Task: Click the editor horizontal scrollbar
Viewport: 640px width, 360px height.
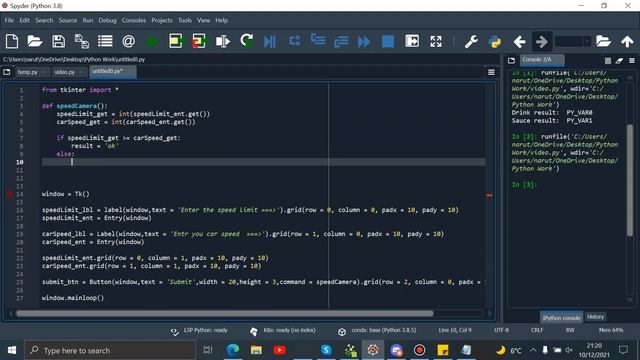Action: [224, 313]
